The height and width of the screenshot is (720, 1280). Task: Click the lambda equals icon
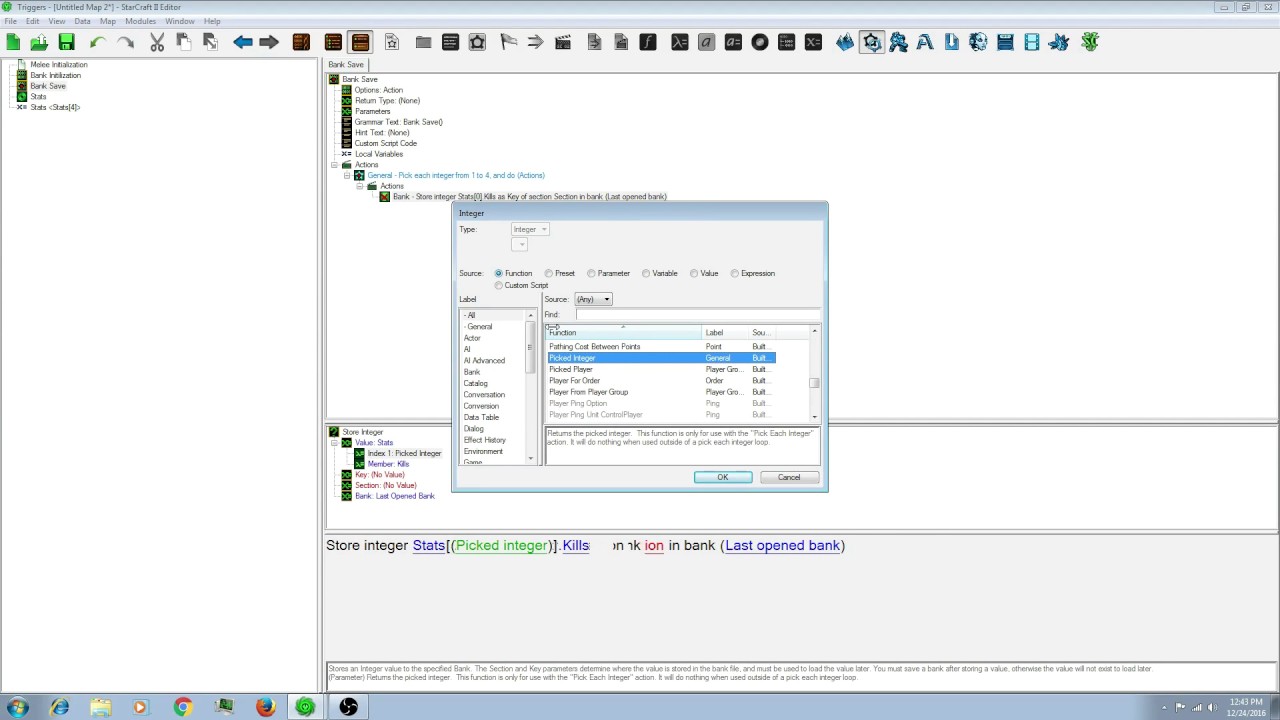(679, 42)
